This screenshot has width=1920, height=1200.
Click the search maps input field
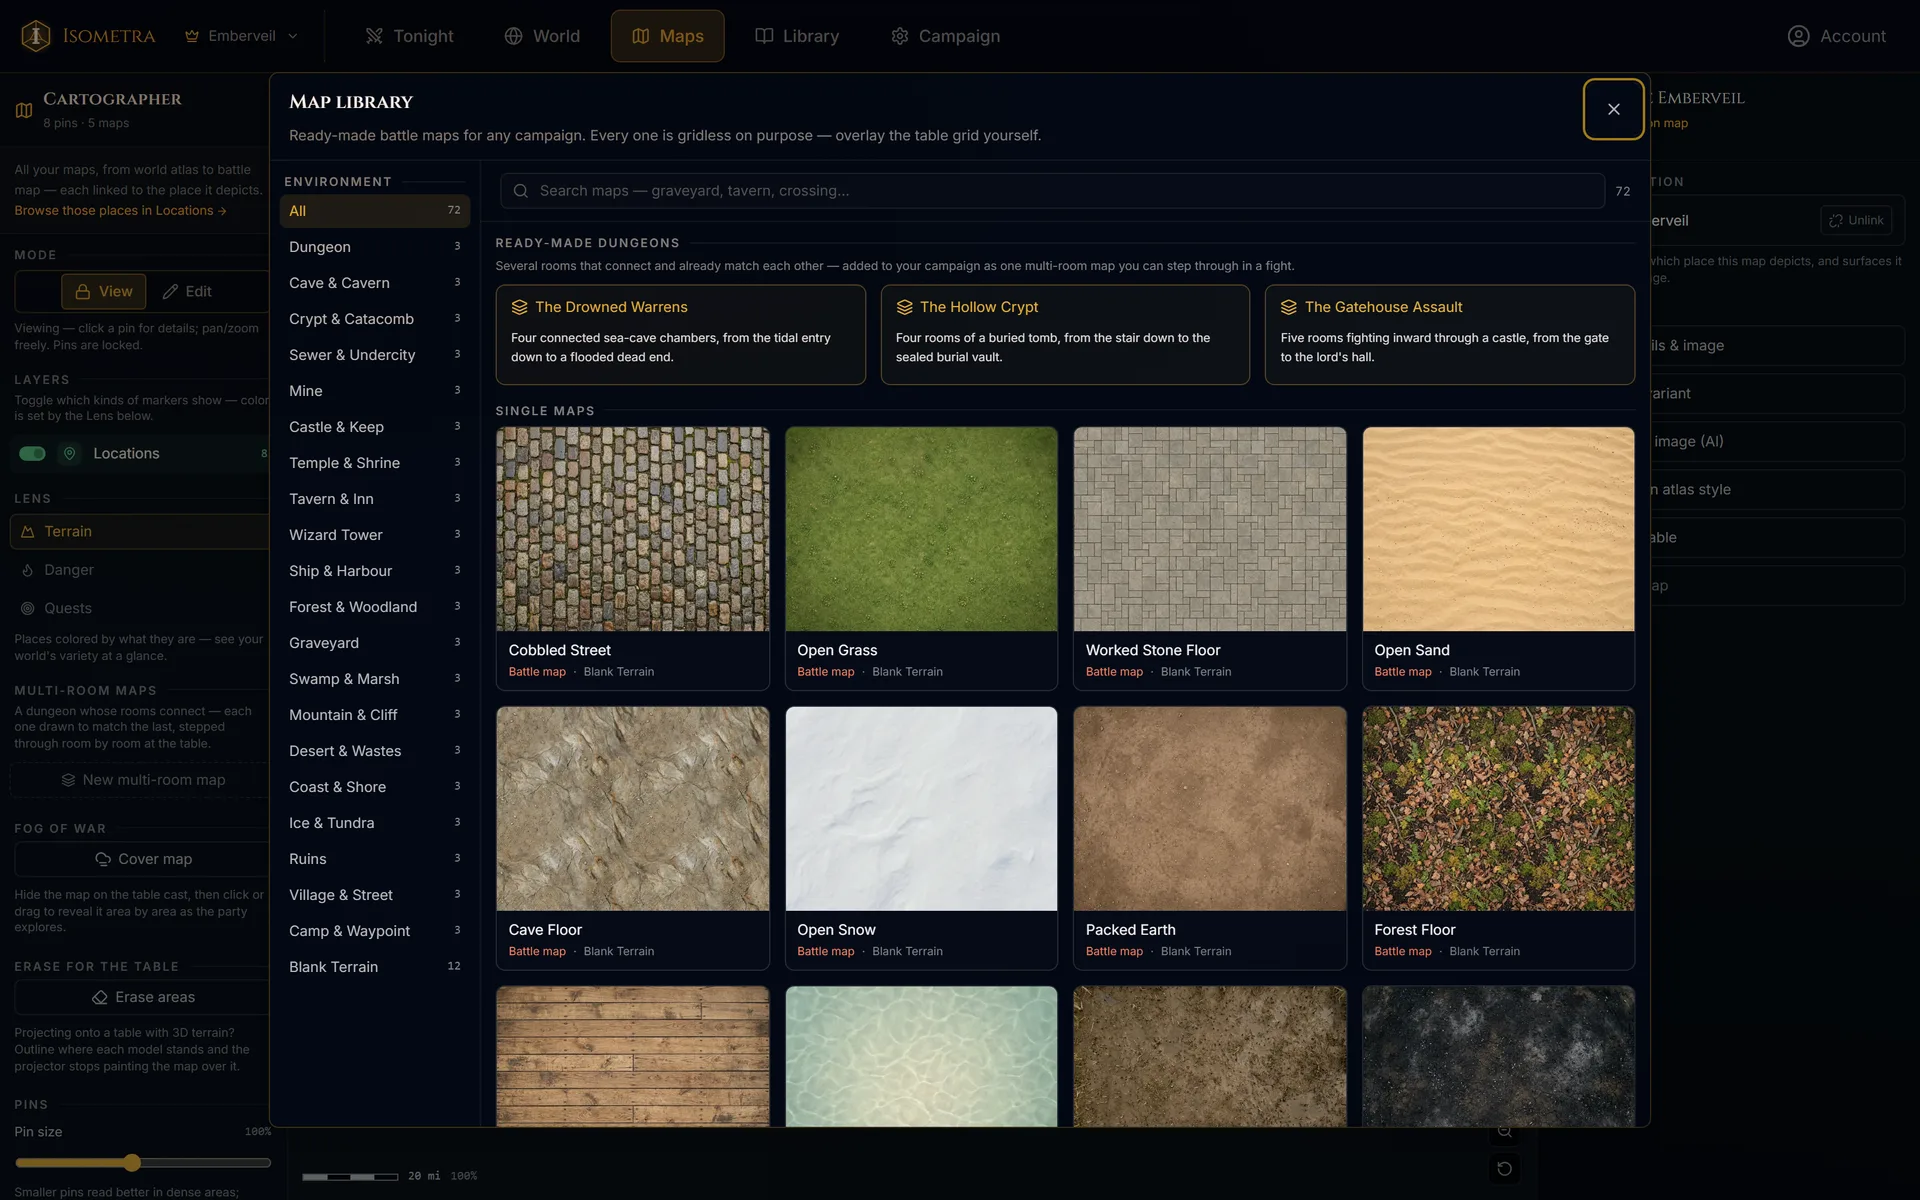point(1052,191)
